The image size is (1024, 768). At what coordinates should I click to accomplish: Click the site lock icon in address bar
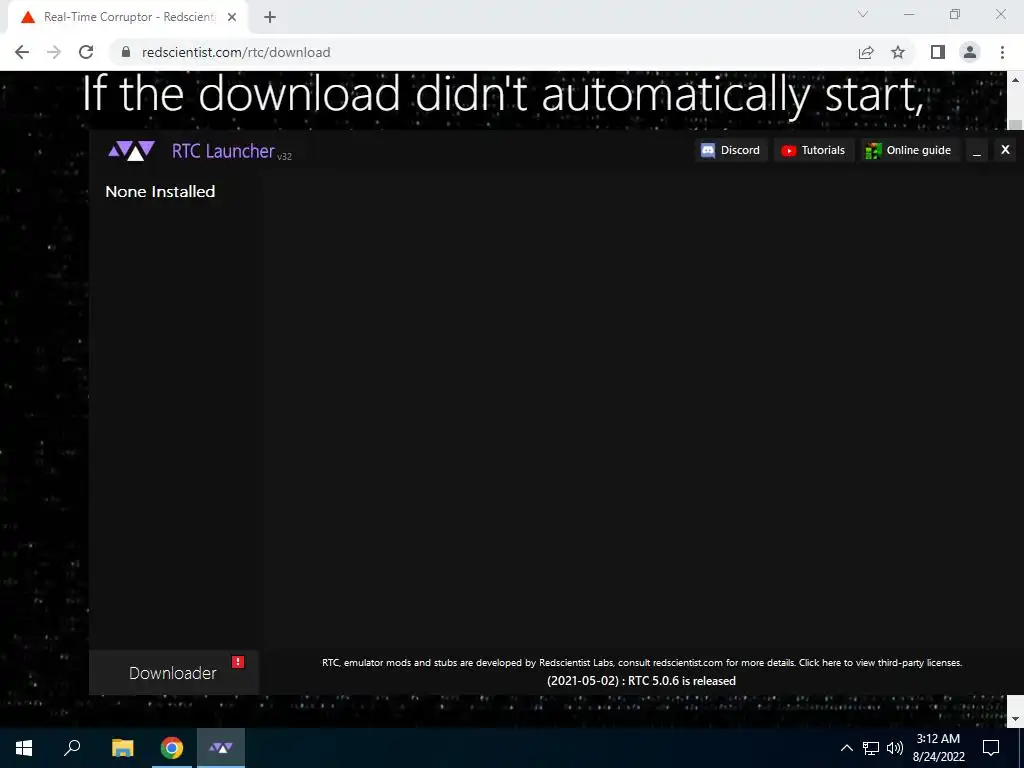(x=126, y=52)
